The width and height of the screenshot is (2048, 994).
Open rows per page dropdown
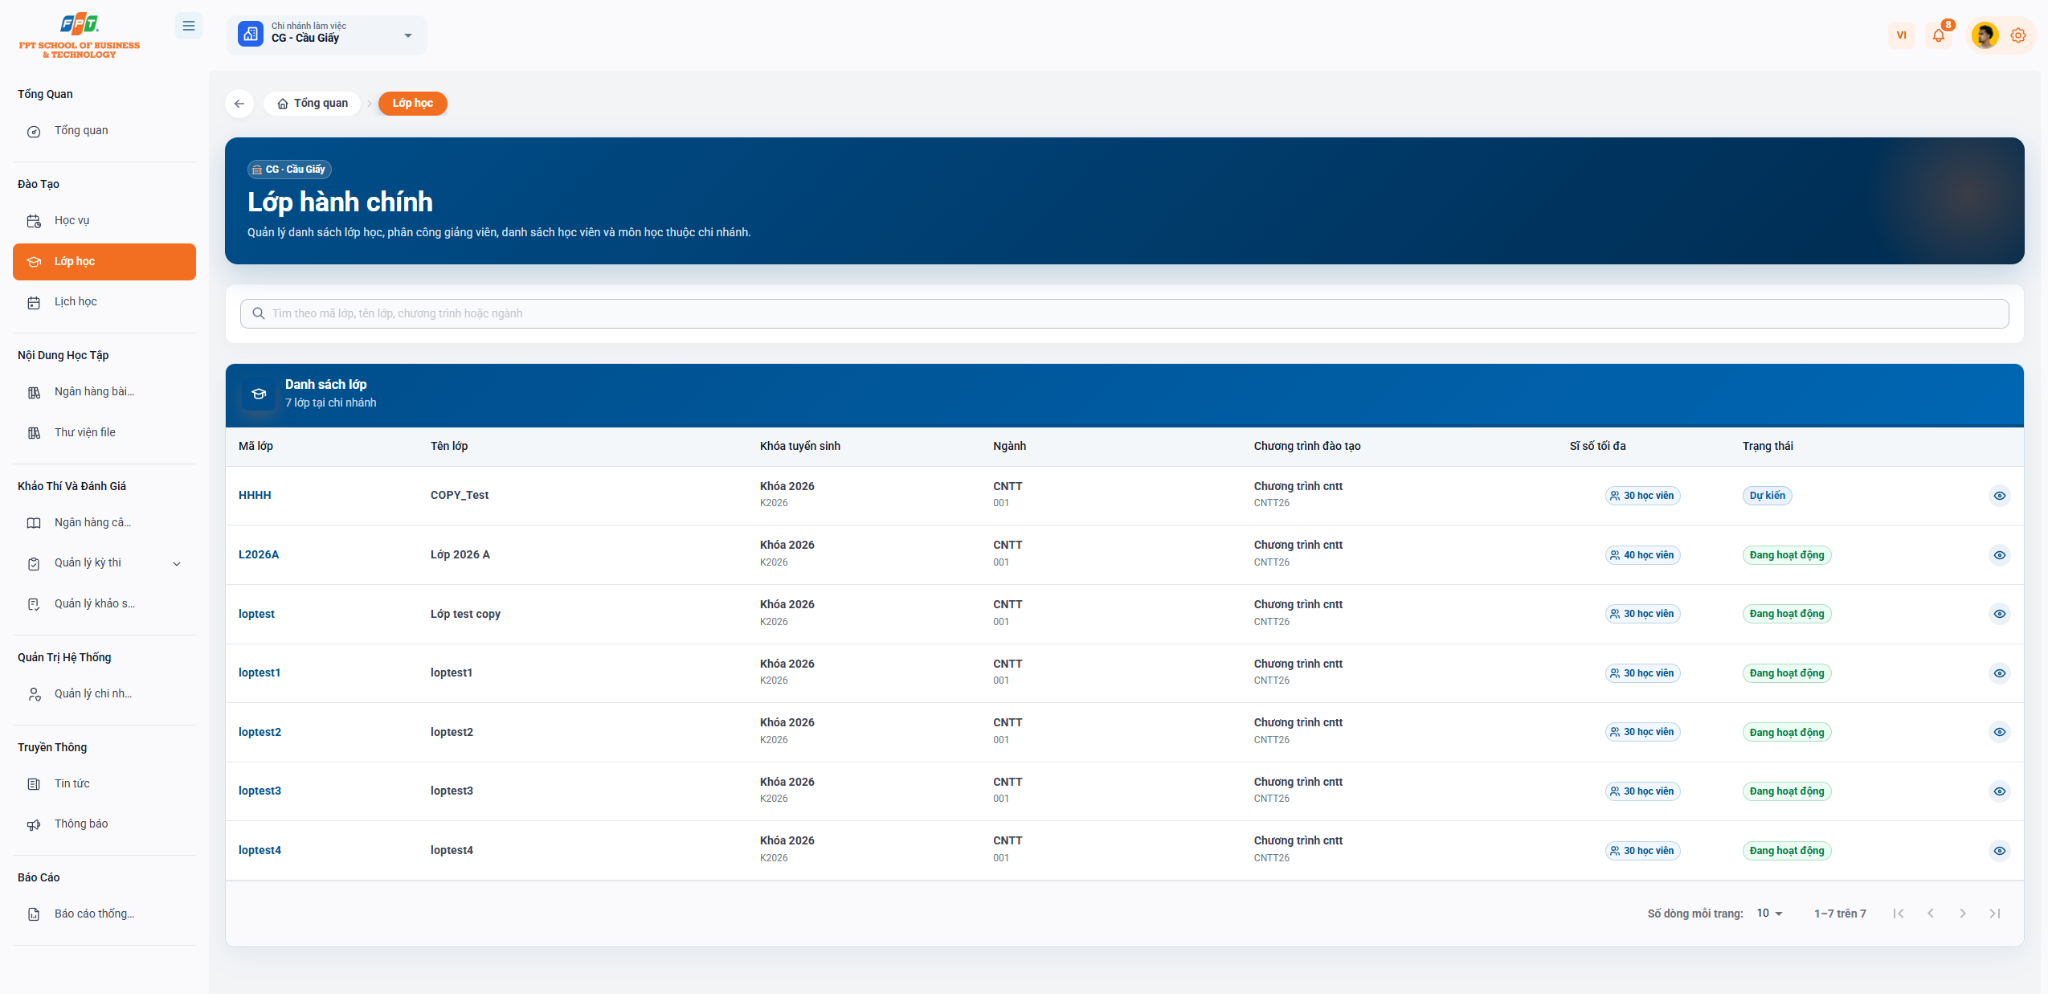tap(1769, 914)
